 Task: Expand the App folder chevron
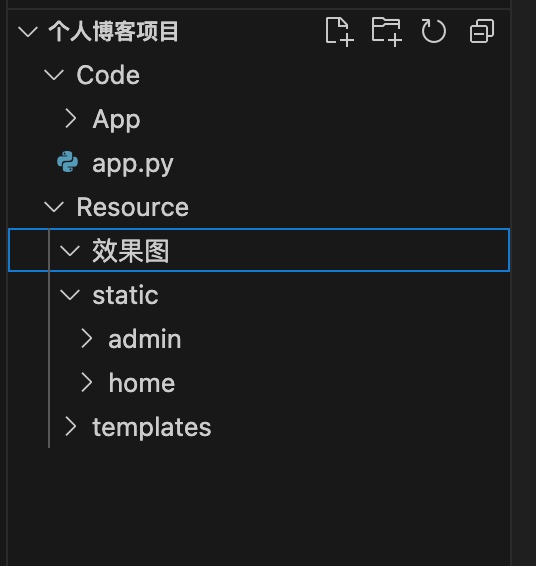[71, 119]
